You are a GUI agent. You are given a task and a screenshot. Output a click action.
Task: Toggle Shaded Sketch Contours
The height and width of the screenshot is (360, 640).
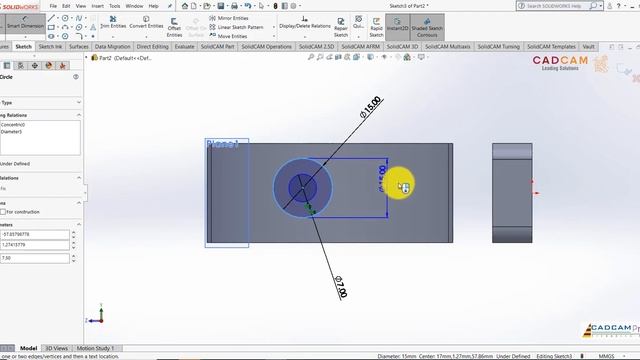(427, 27)
